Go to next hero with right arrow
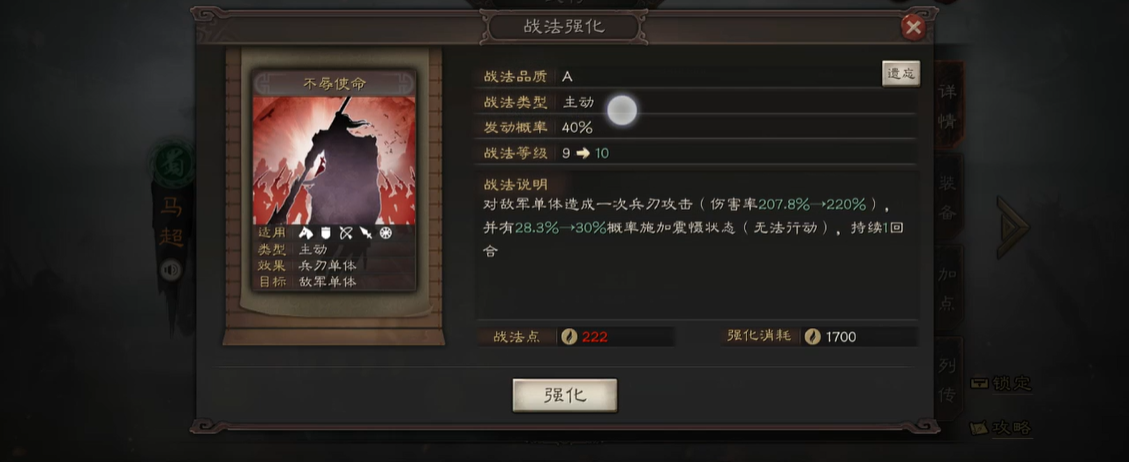1129x462 pixels. 1014,227
